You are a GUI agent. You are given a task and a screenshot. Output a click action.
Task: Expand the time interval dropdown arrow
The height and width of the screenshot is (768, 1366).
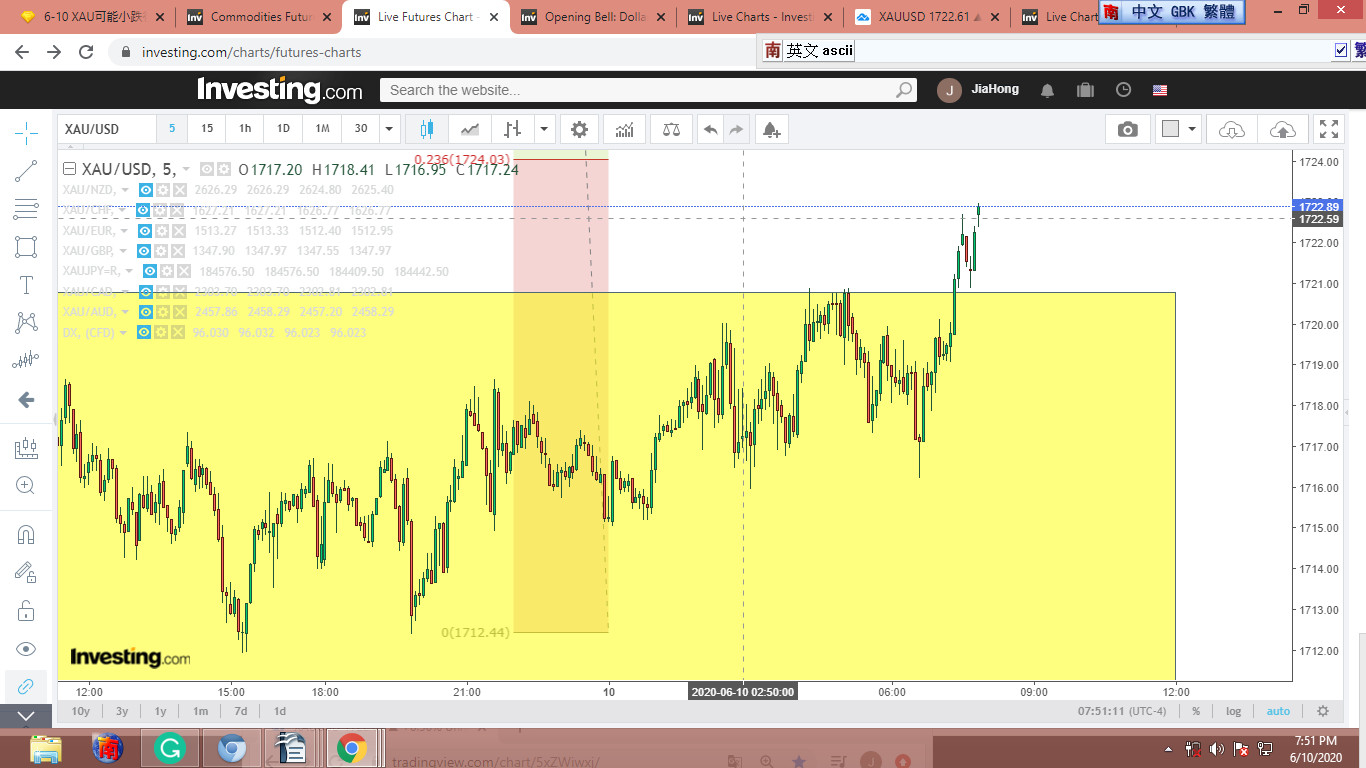click(x=390, y=129)
